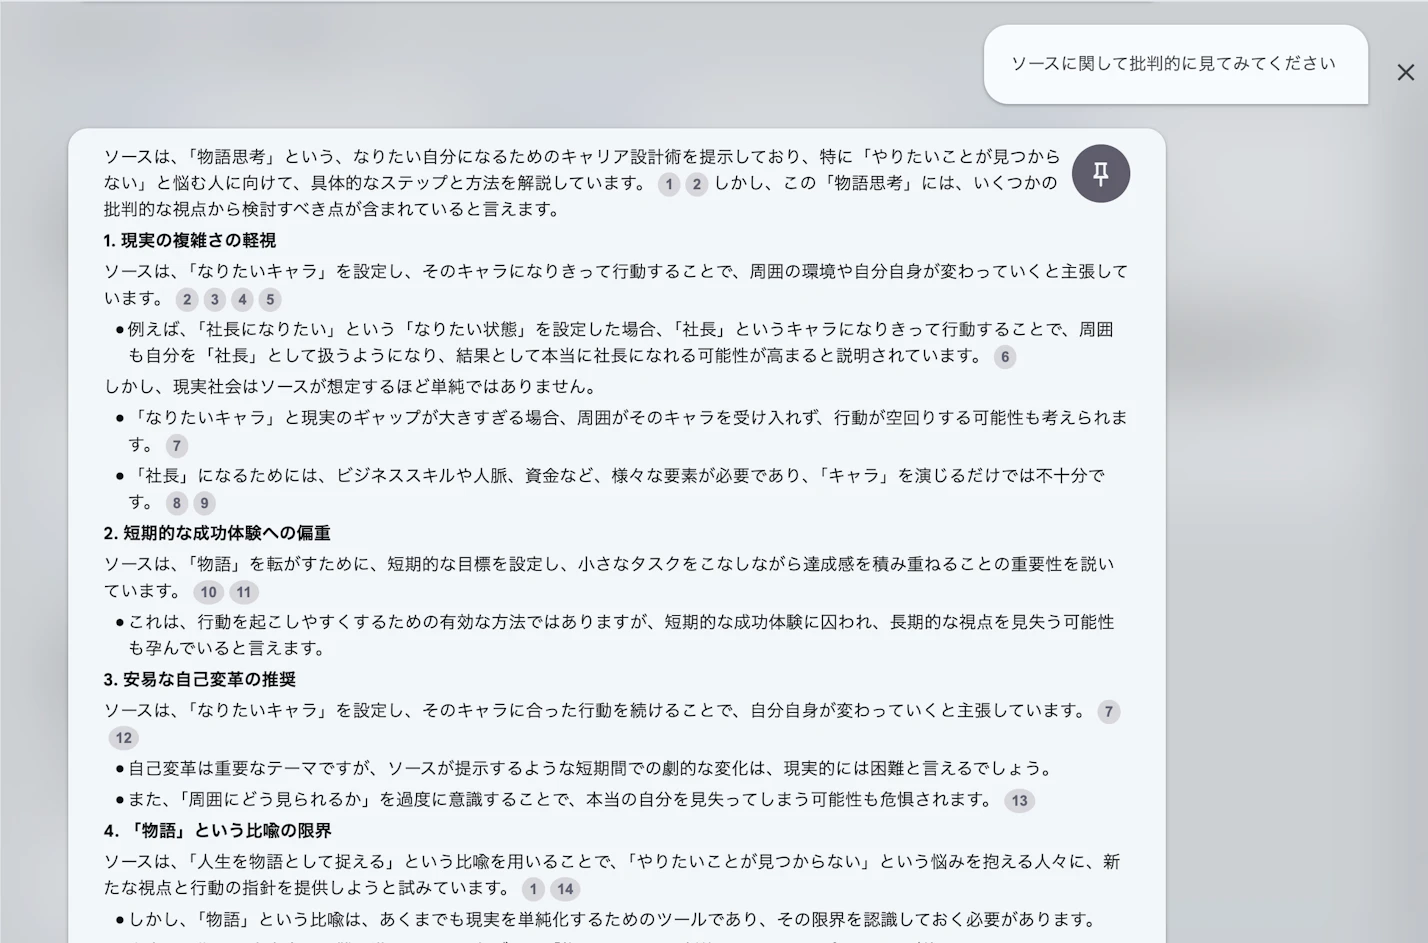
Task: Open citation 2 in the opening paragraph again
Action: 696,184
